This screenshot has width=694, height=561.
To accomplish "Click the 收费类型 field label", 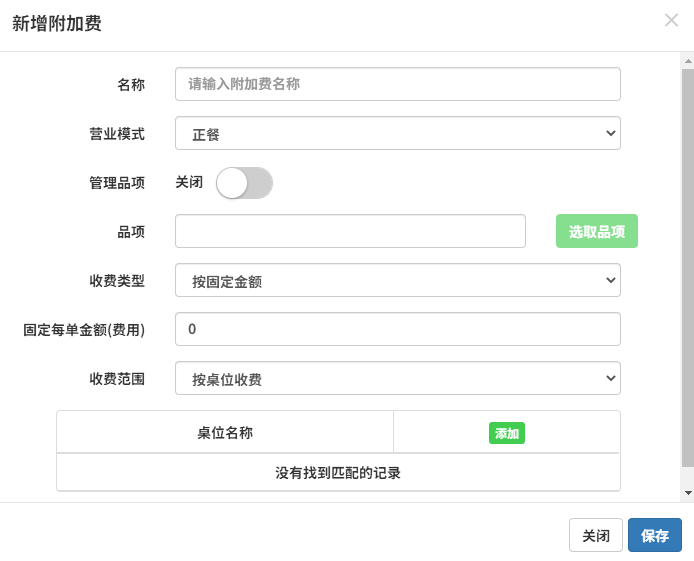I will pyautogui.click(x=117, y=281).
